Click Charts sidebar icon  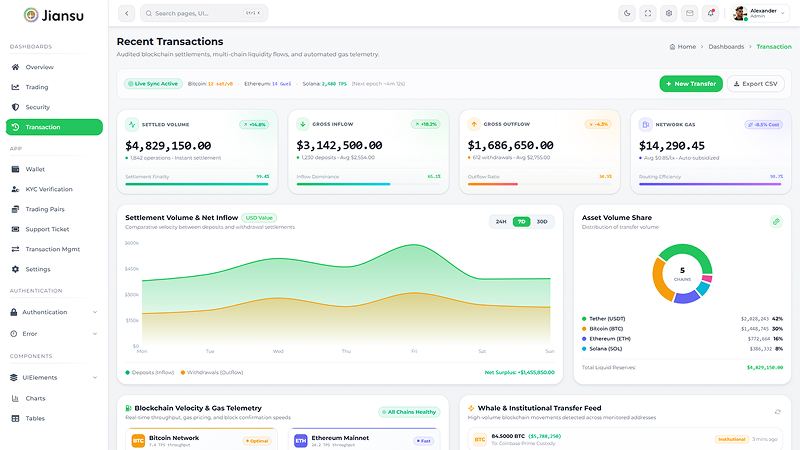coord(15,398)
